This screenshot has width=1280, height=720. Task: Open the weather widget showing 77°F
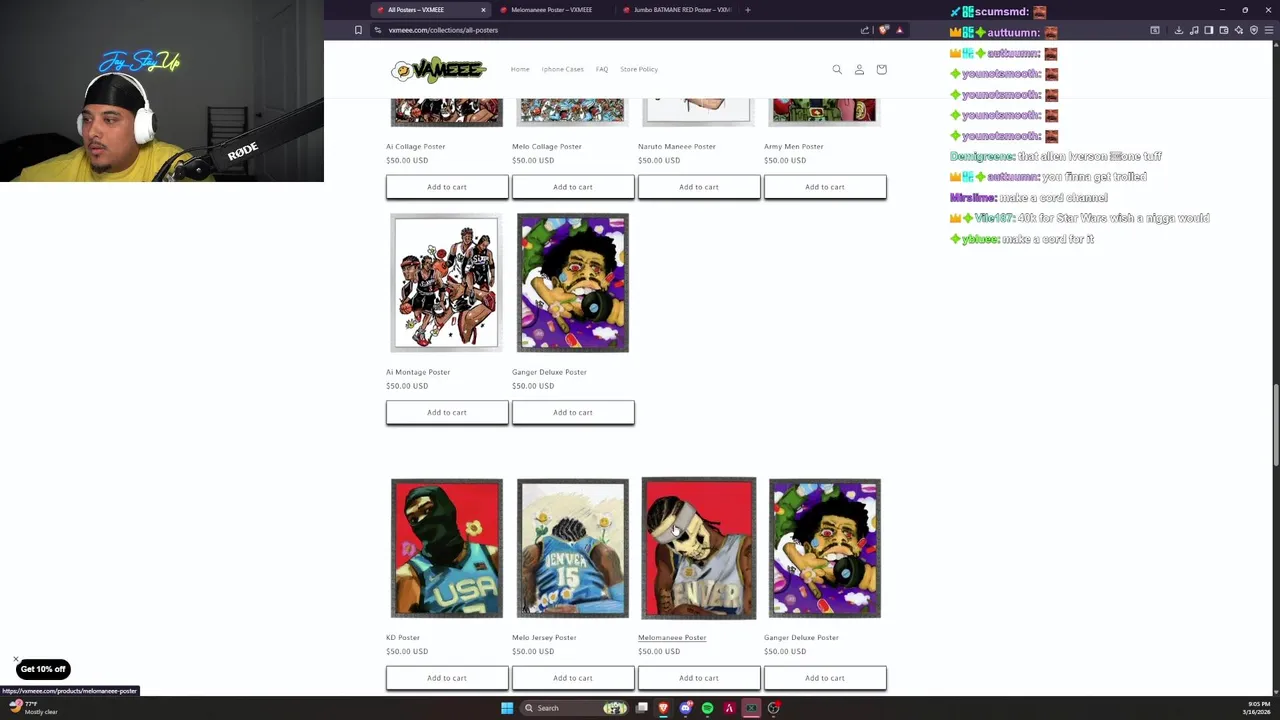pyautogui.click(x=34, y=708)
